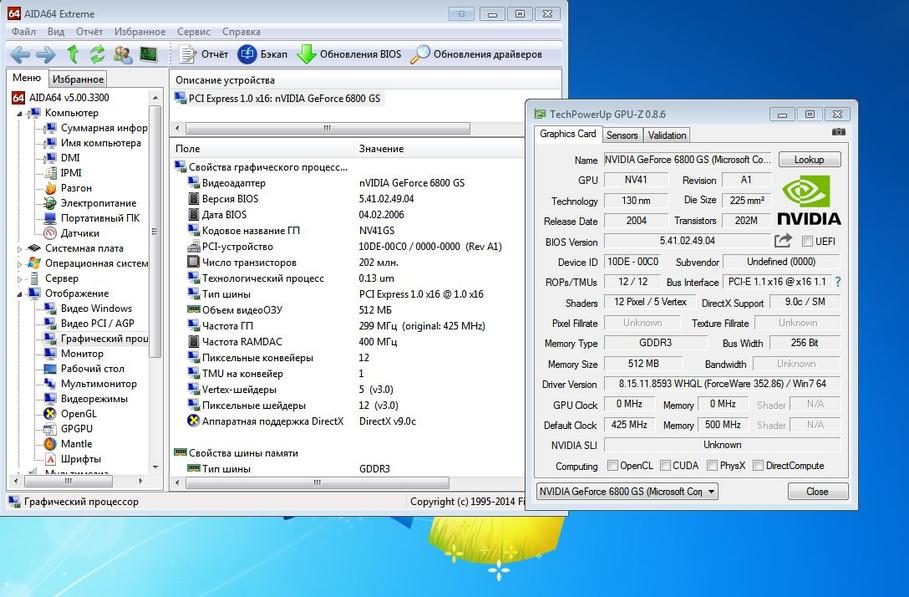Toggle the DirectCompute checkbox
Screen dimensions: 909x597
(758, 465)
